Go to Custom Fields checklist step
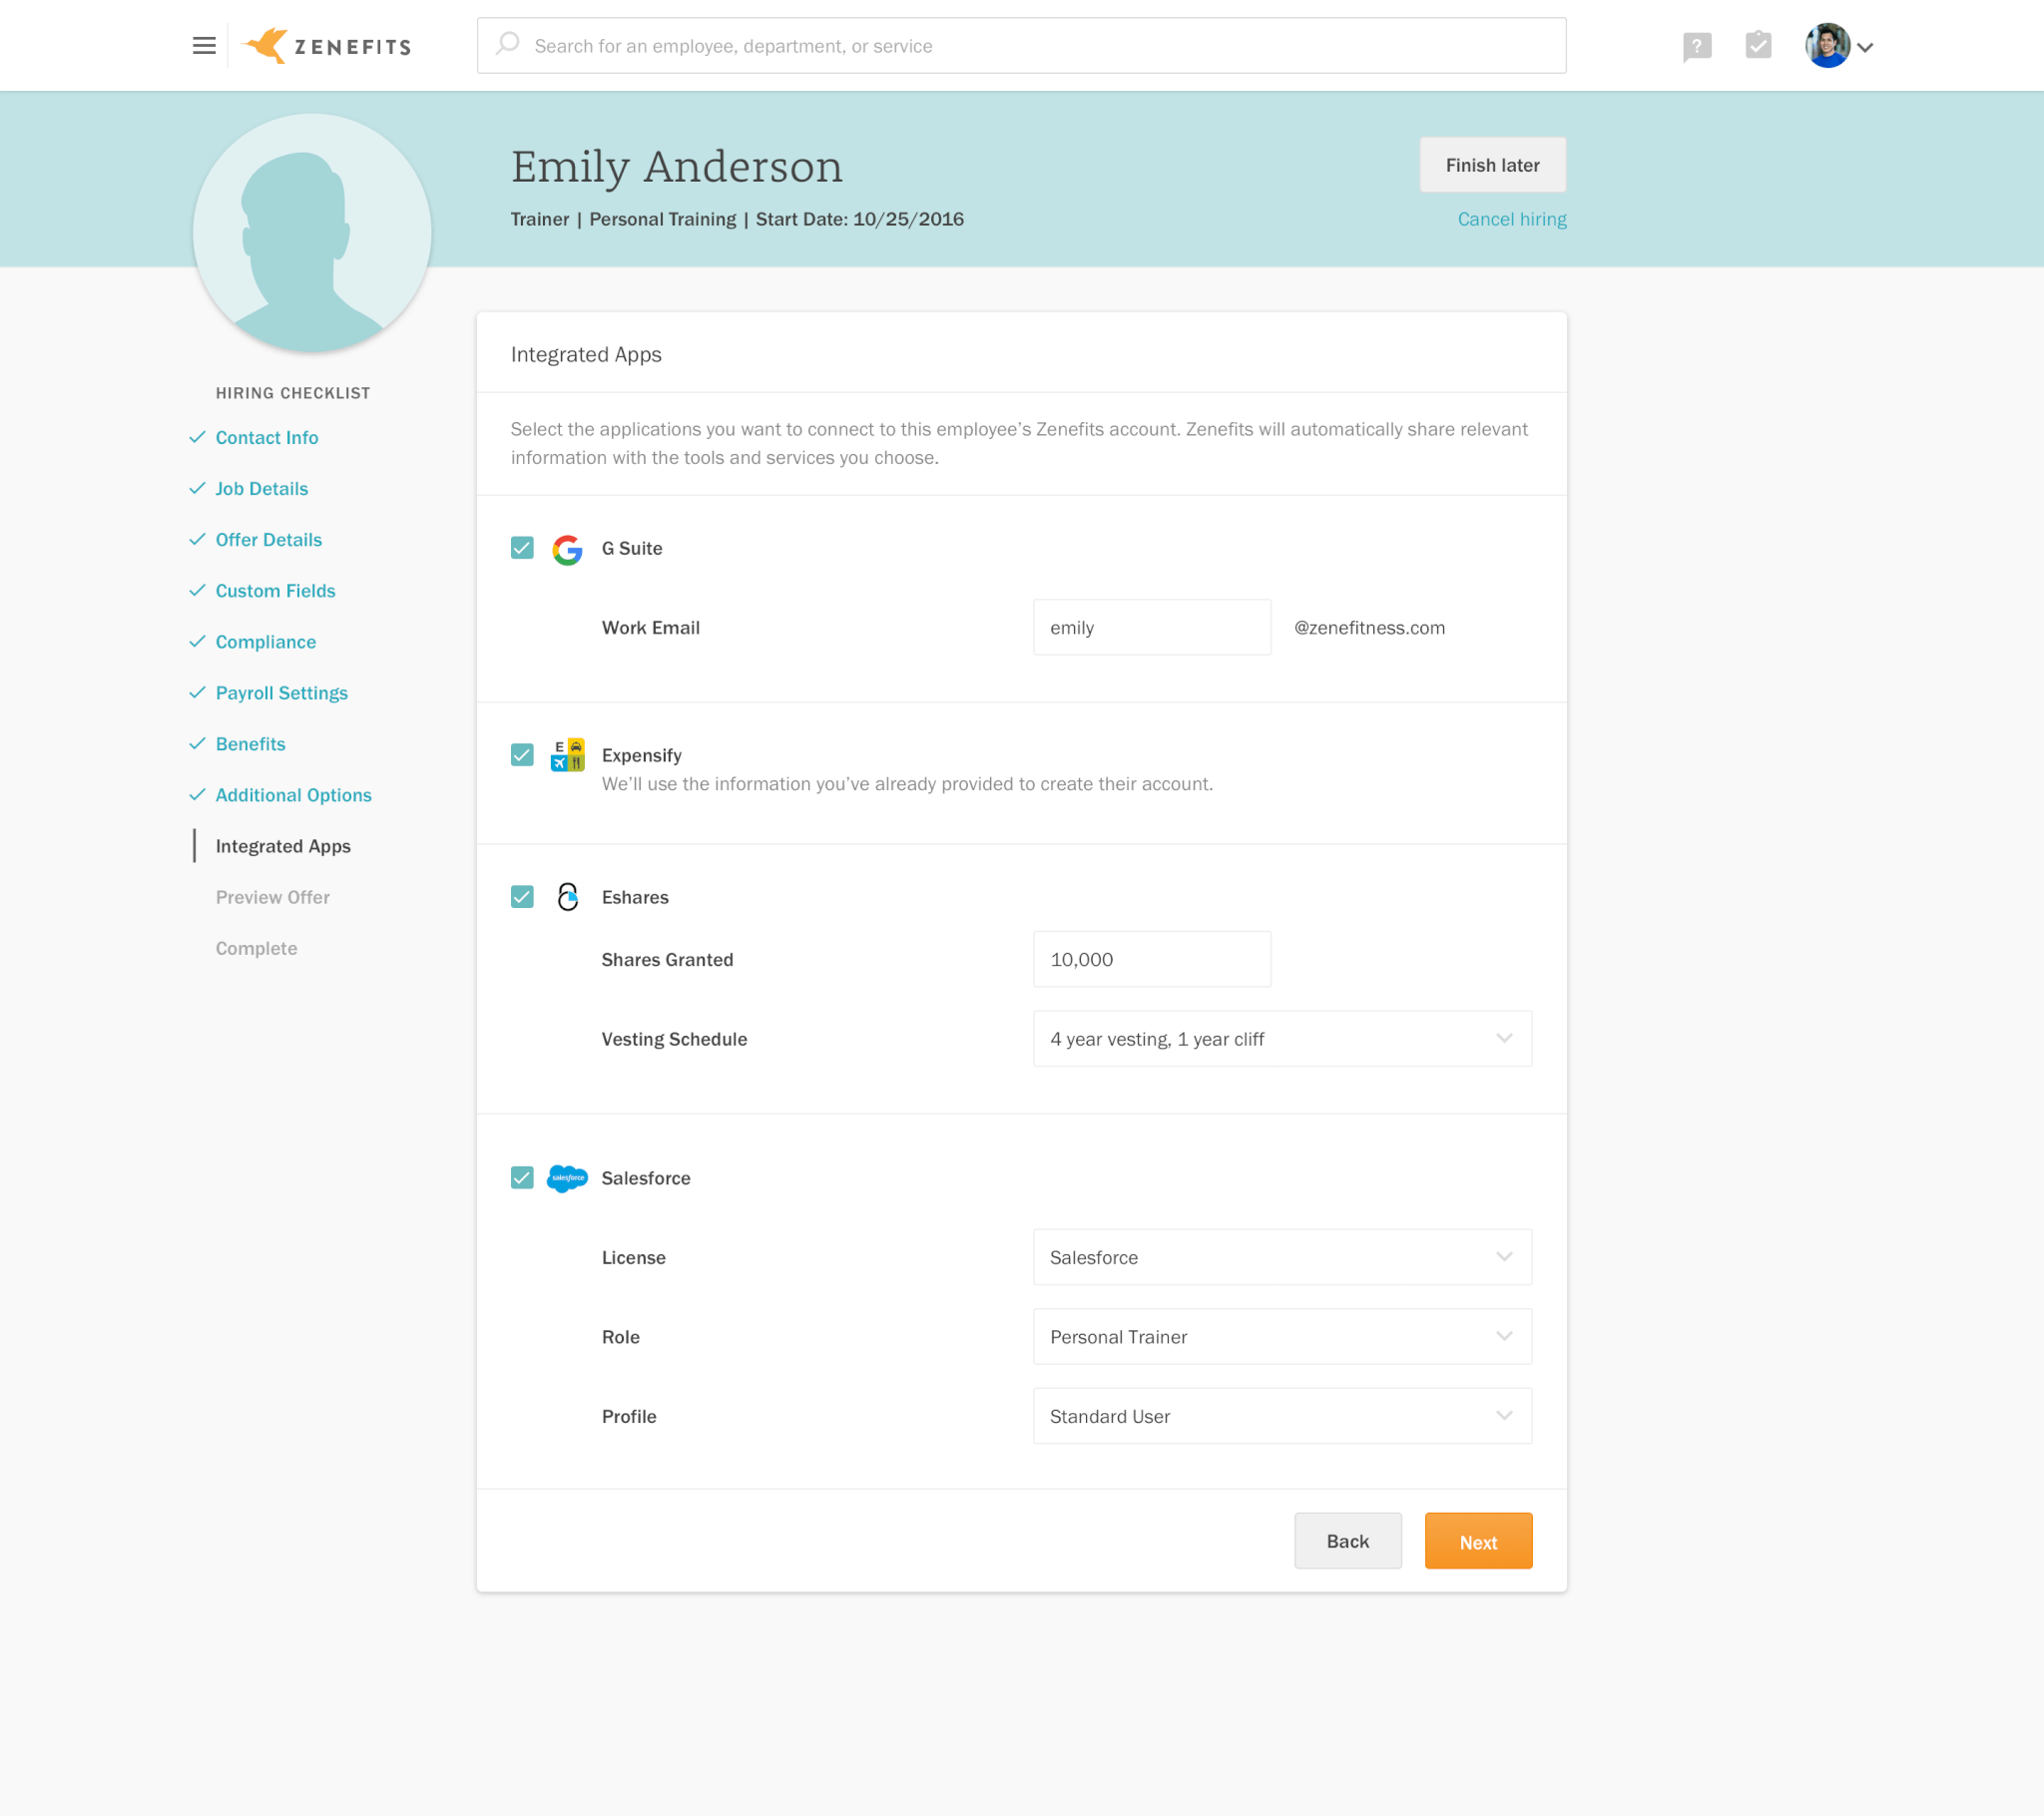The image size is (2044, 1816). 275,590
